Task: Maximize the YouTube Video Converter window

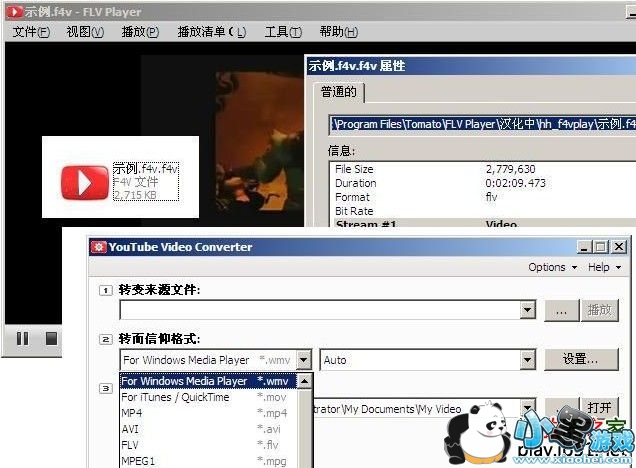Action: 601,247
